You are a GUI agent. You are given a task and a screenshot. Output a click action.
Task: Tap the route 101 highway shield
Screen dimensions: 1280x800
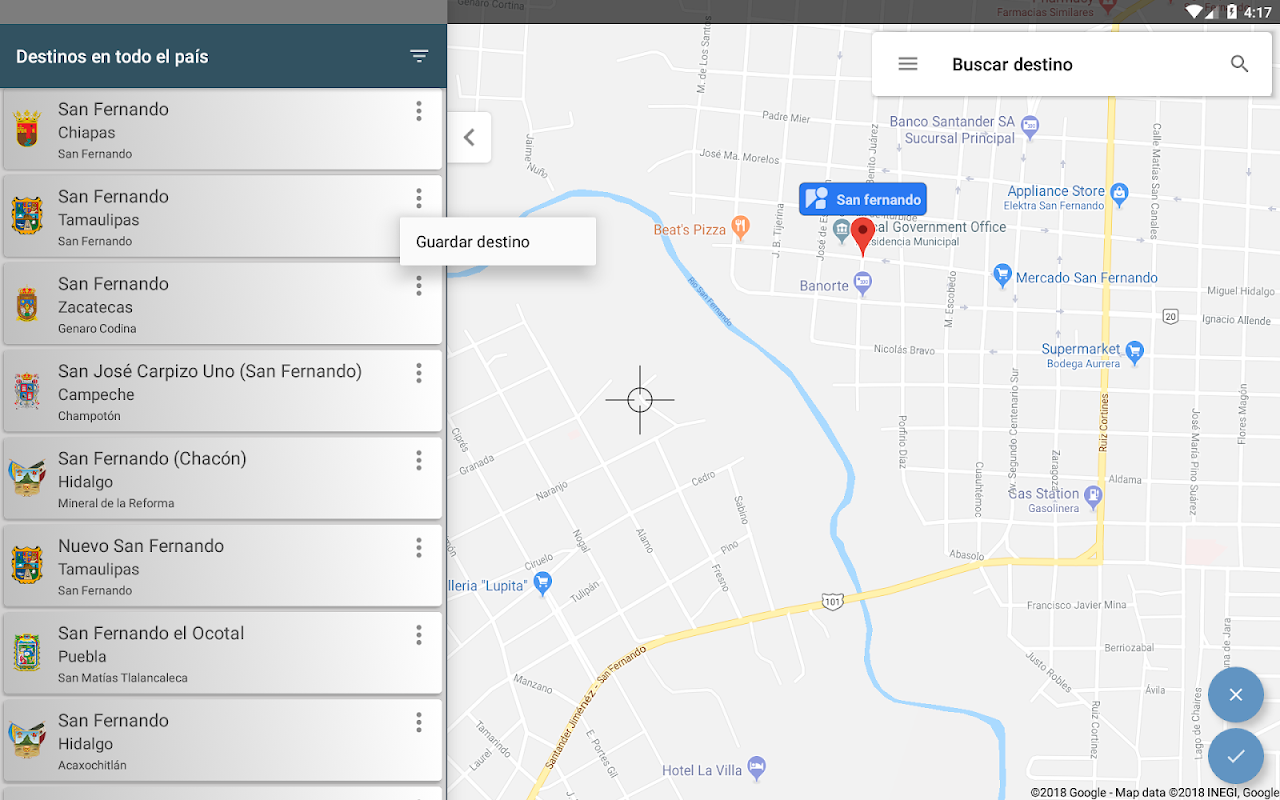coord(833,601)
